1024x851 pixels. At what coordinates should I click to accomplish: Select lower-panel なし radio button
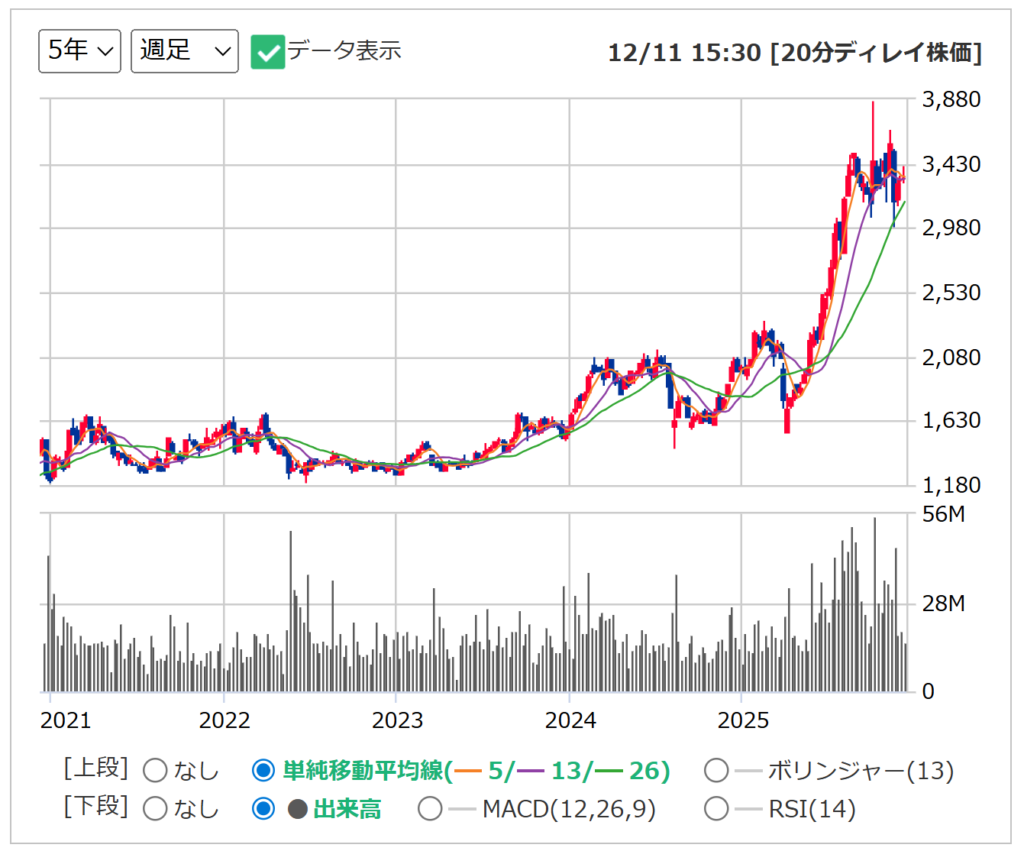click(x=156, y=808)
